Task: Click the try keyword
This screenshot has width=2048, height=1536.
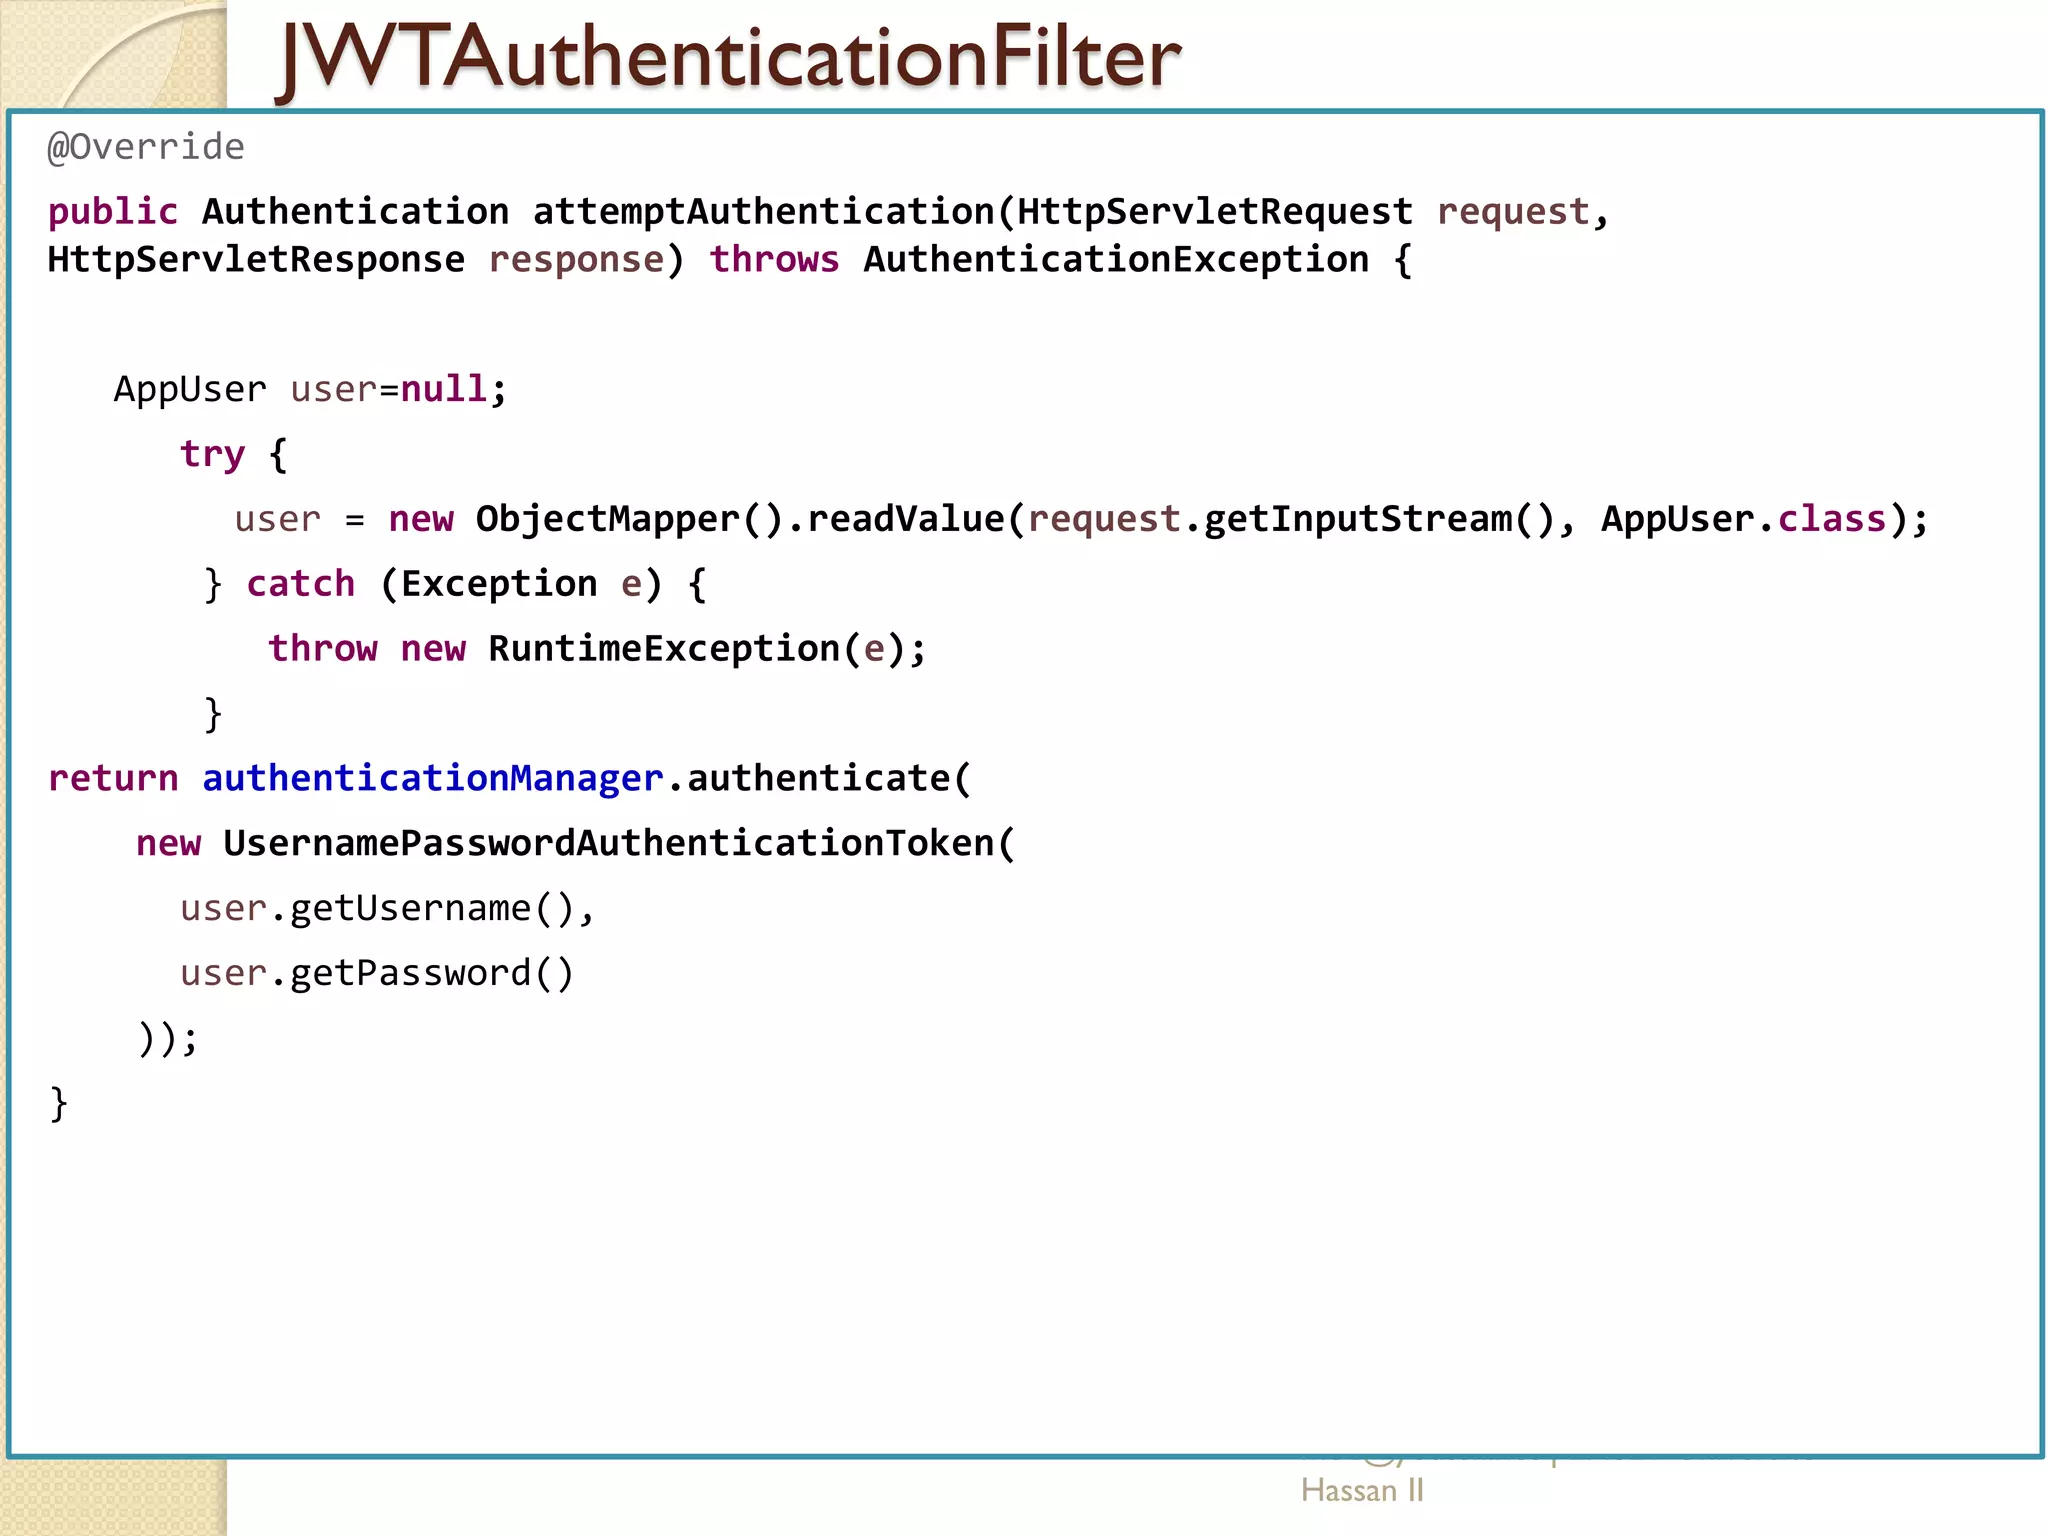Action: (212, 454)
